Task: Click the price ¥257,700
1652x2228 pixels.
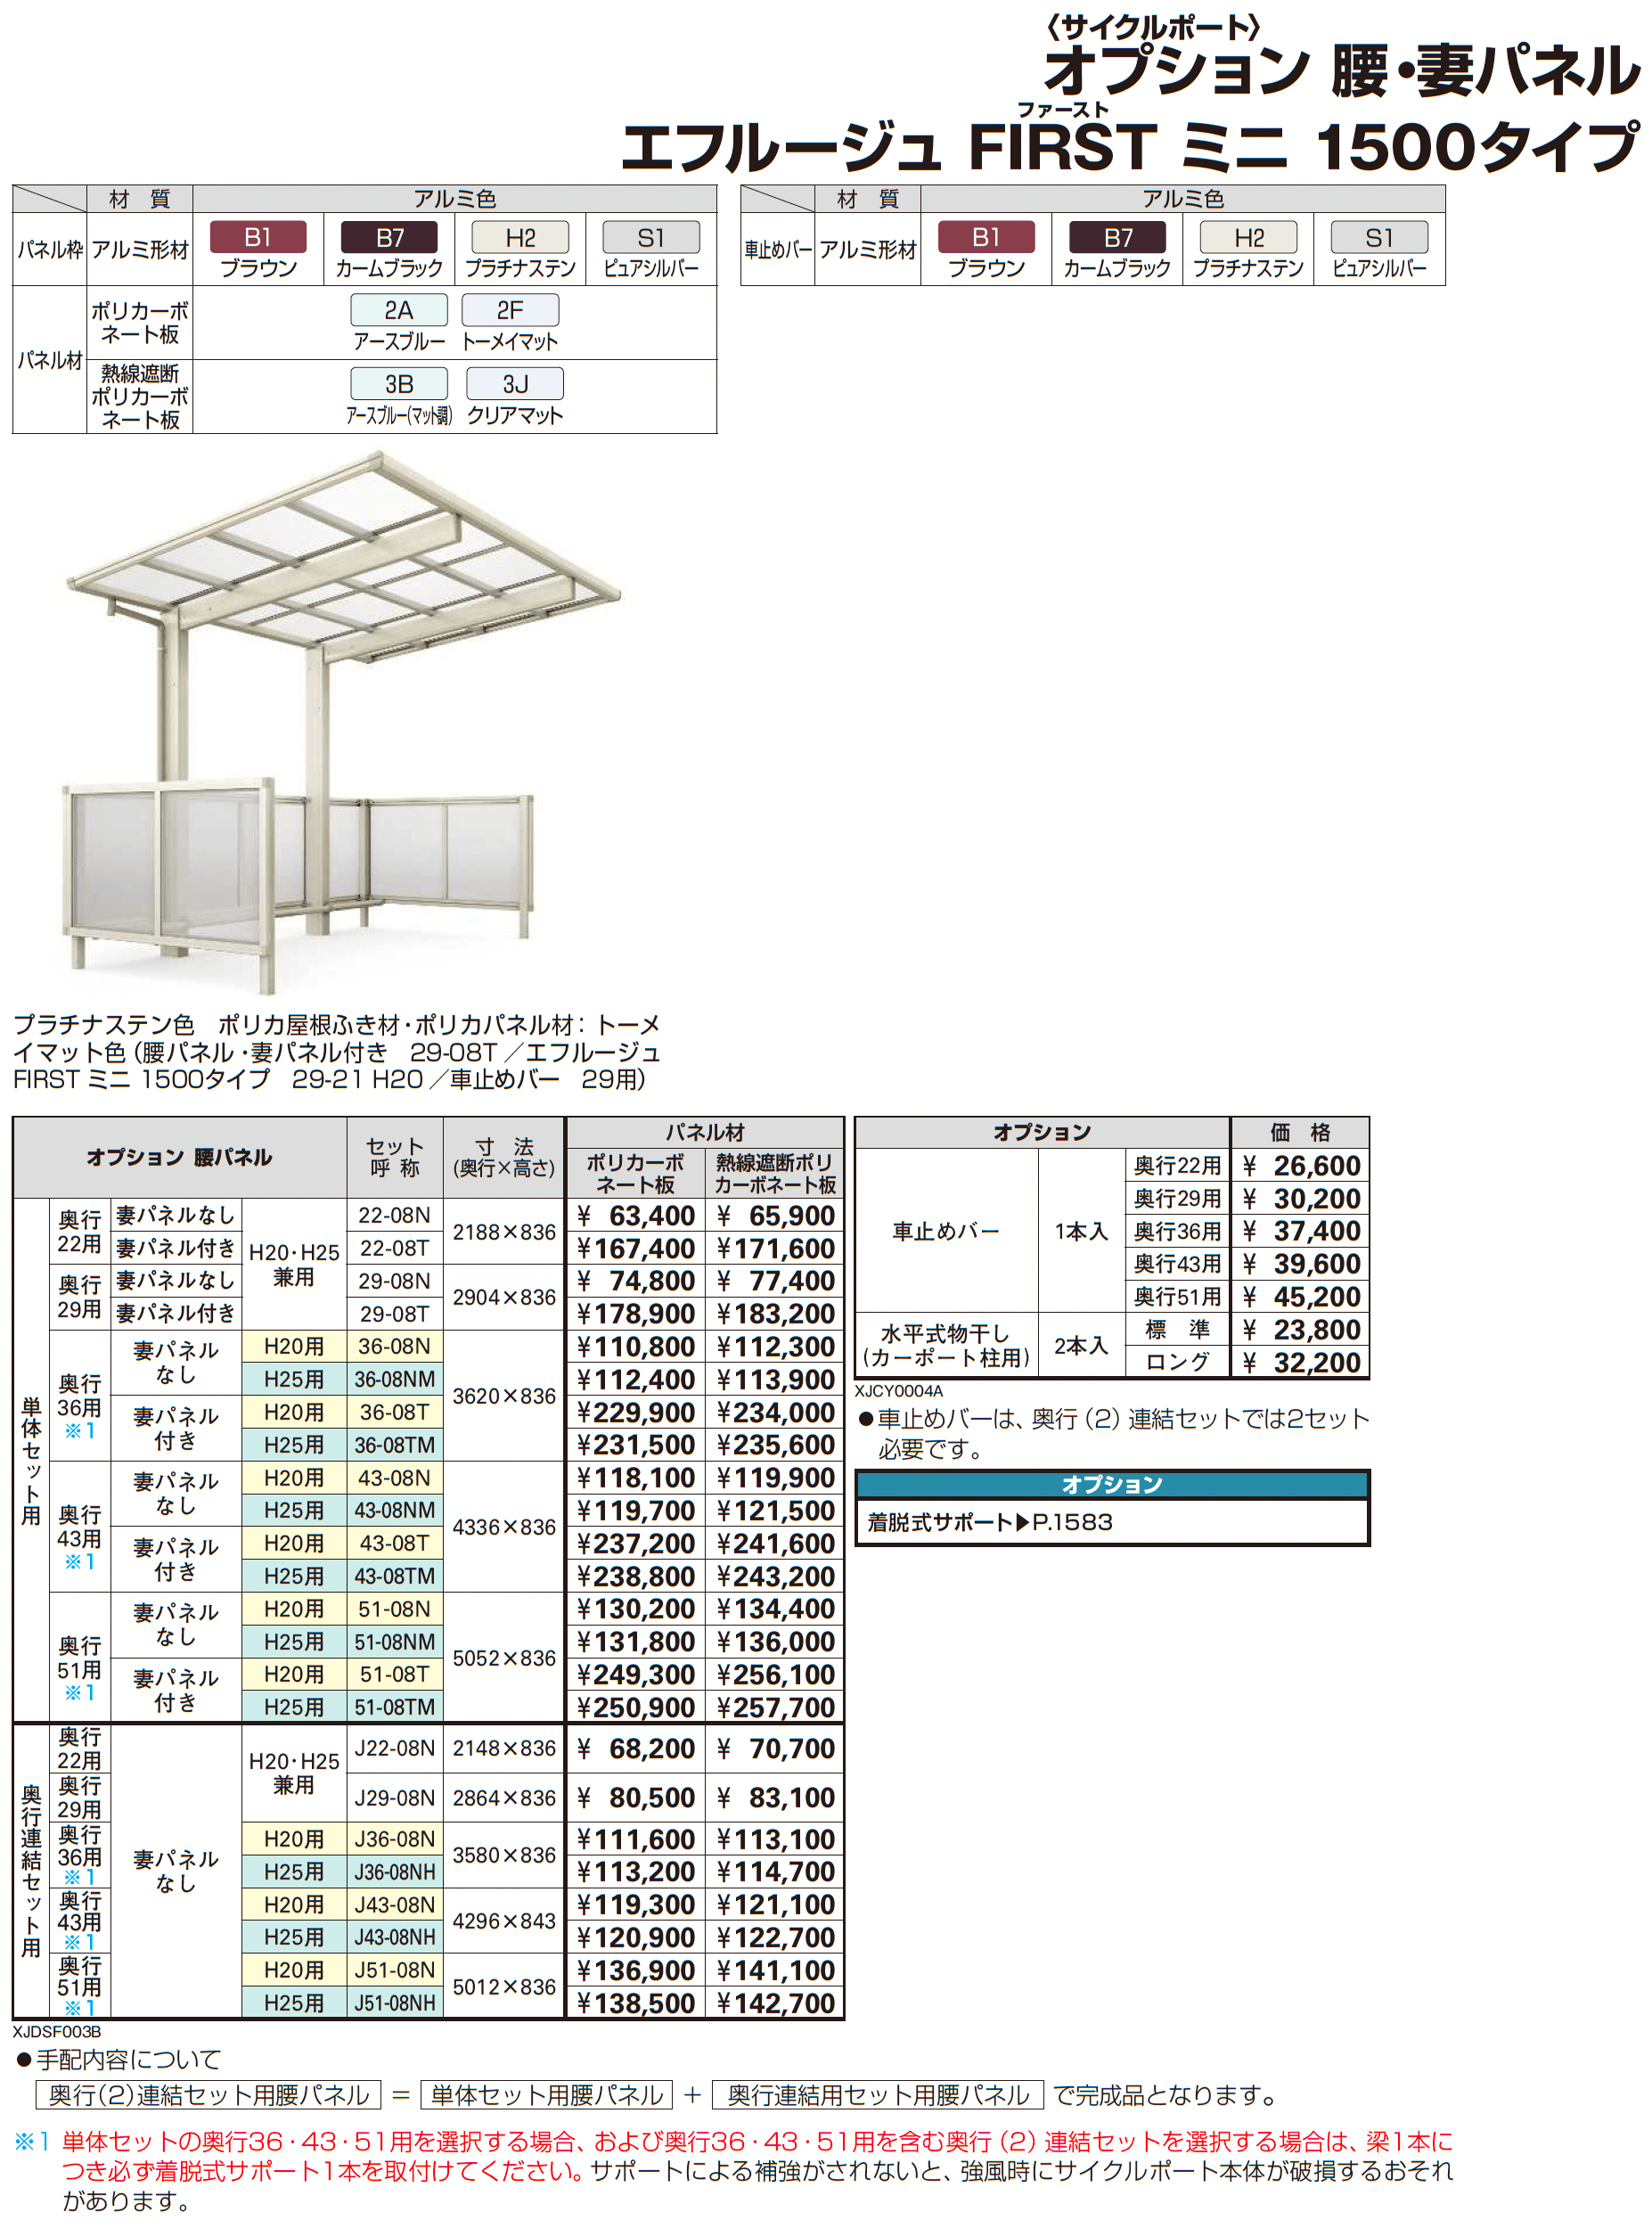Action: pos(776,1707)
